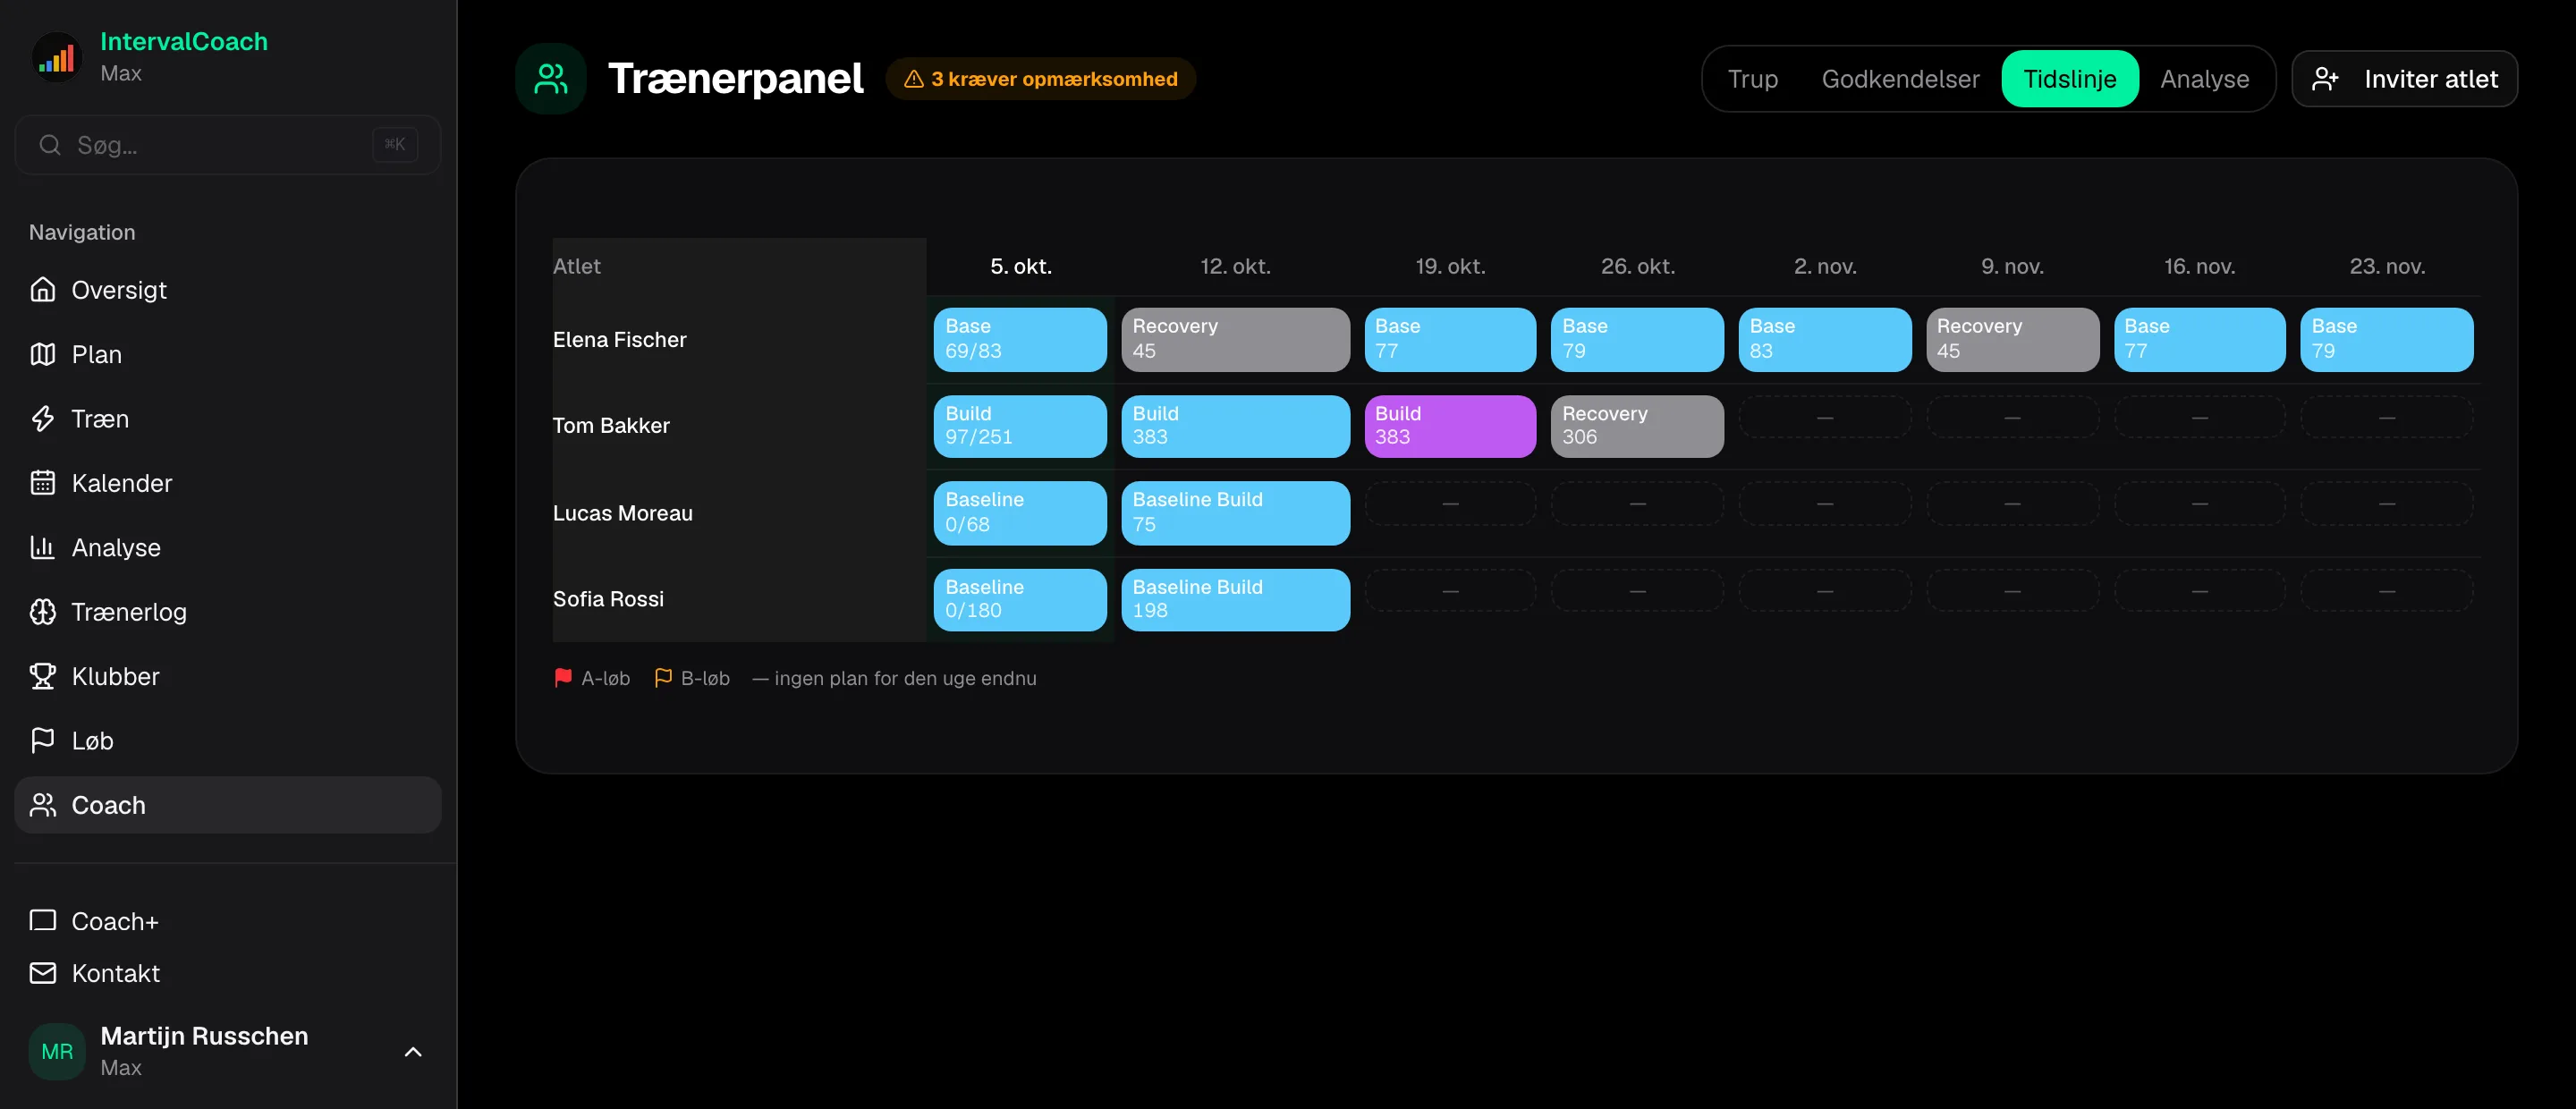Select the Tom Bakker athlete name

tap(611, 426)
